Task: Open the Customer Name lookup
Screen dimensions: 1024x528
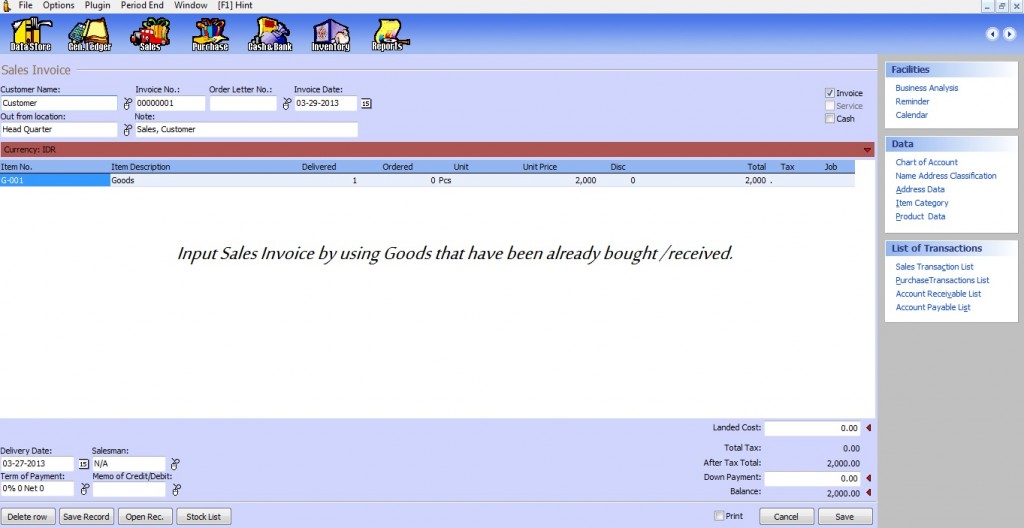Action: click(x=127, y=103)
